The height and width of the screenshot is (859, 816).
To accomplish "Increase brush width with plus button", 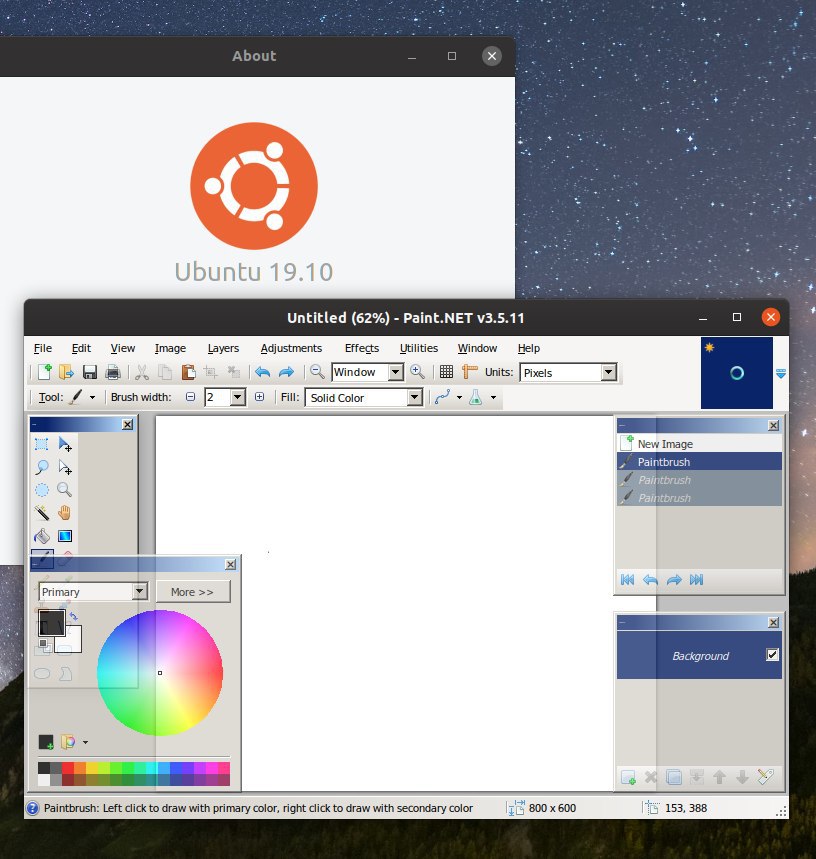I will coord(260,397).
